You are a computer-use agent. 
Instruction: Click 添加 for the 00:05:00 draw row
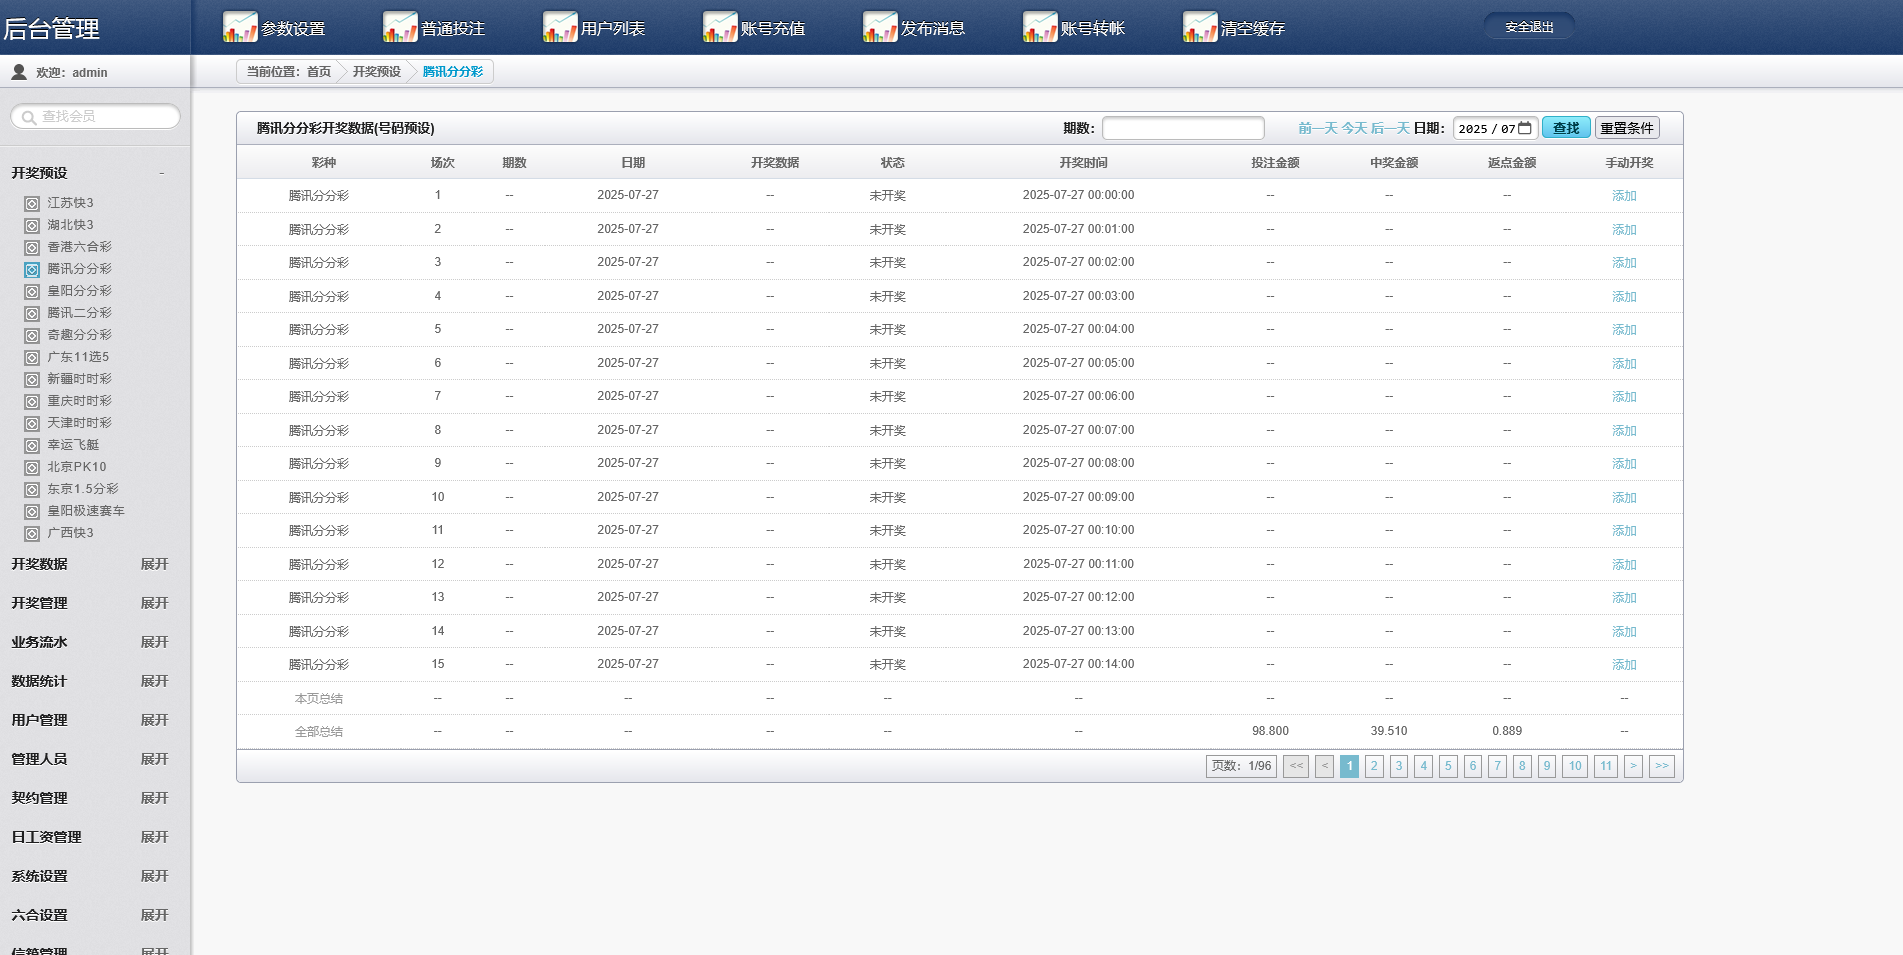tap(1624, 364)
